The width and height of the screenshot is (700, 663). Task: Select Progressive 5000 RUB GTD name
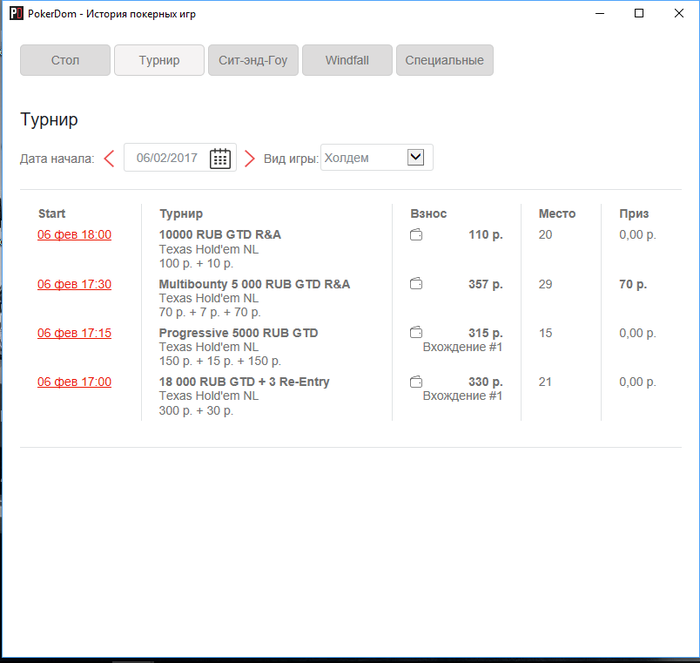[238, 333]
